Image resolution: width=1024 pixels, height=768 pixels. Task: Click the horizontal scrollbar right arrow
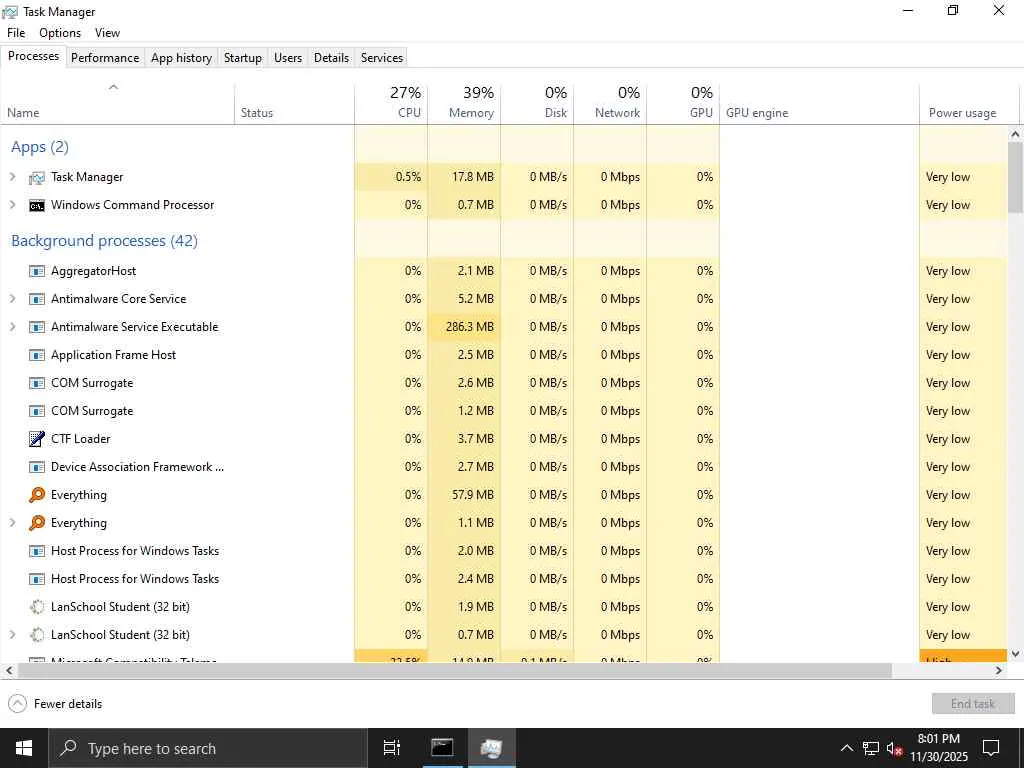point(999,671)
